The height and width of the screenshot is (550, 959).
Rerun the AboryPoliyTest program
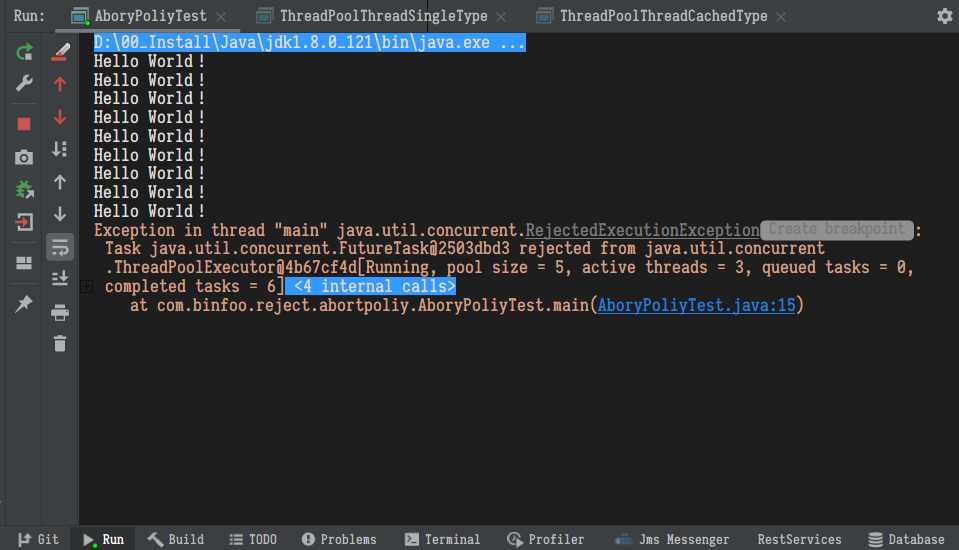pyautogui.click(x=24, y=53)
